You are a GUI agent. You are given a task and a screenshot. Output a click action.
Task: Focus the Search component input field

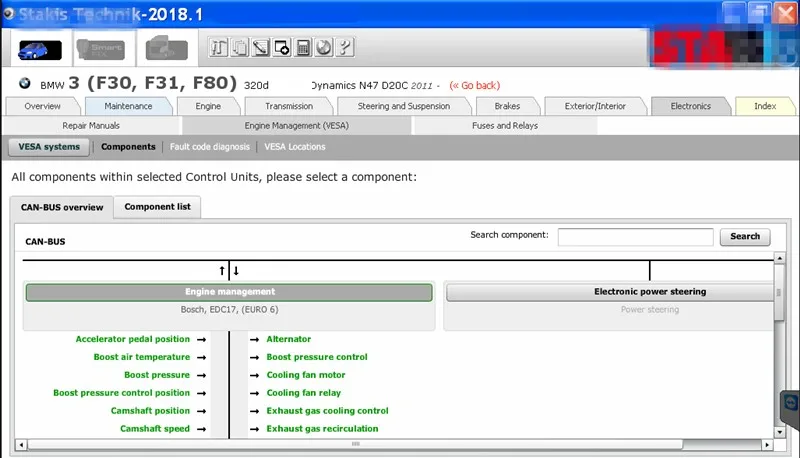pyautogui.click(x=635, y=237)
